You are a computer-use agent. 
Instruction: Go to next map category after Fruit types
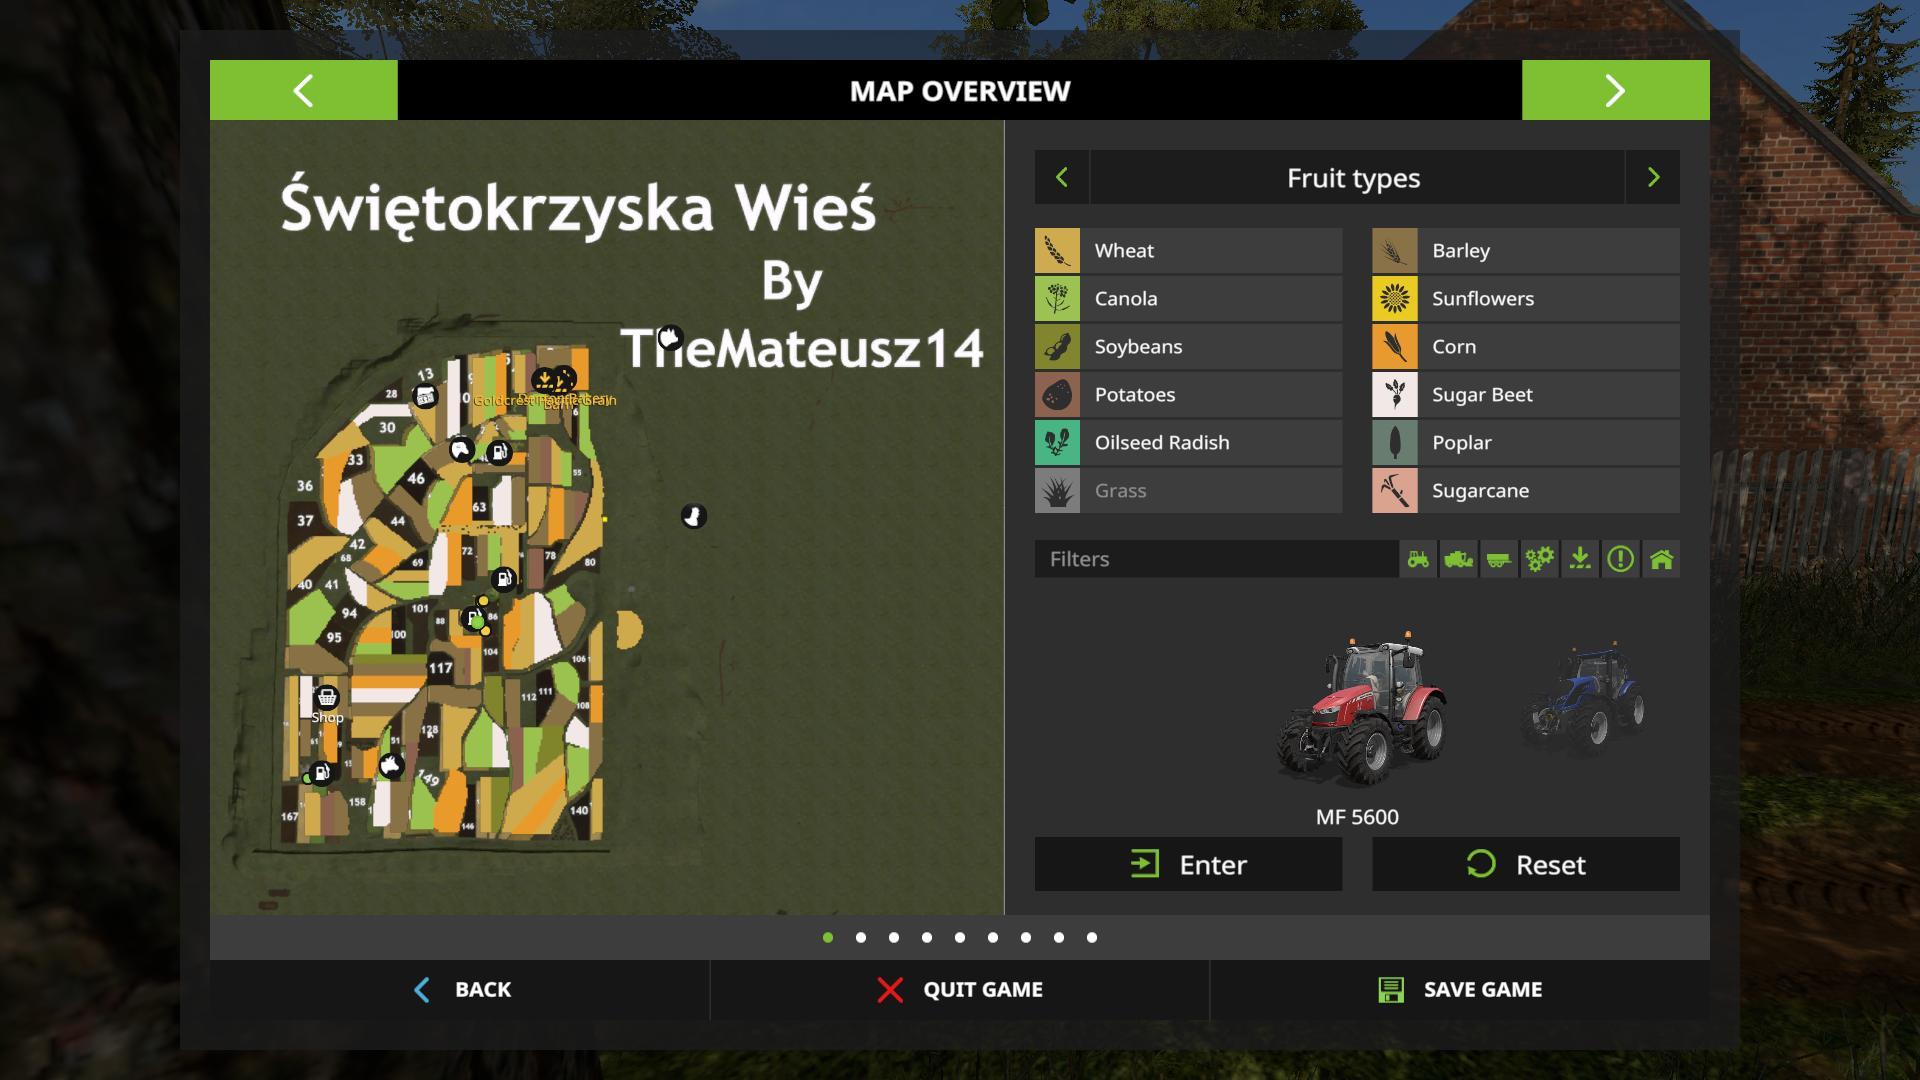(x=1653, y=178)
